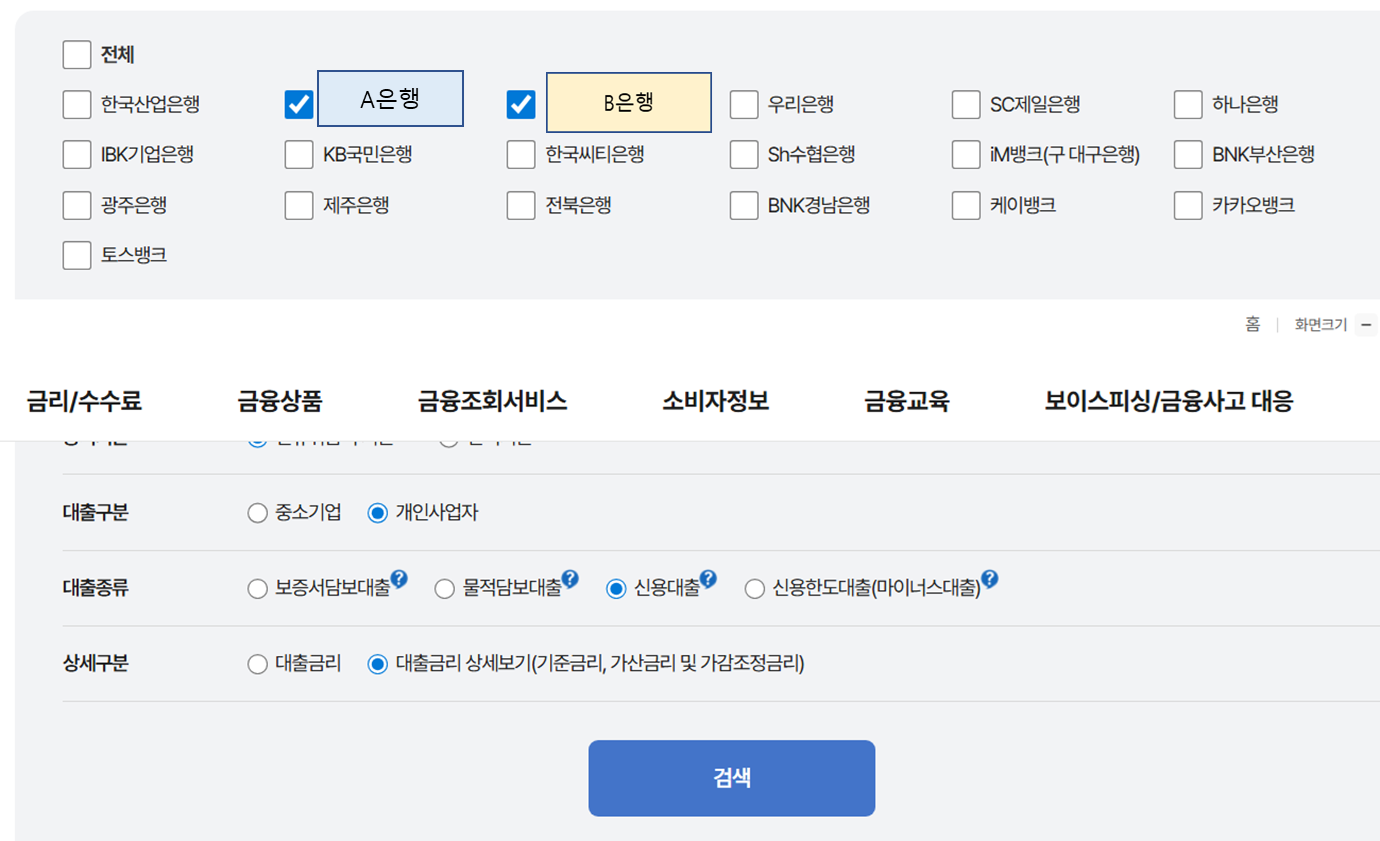Image resolution: width=1380 pixels, height=841 pixels.
Task: Select the 보증서담보대출 radio option
Action: click(x=257, y=589)
